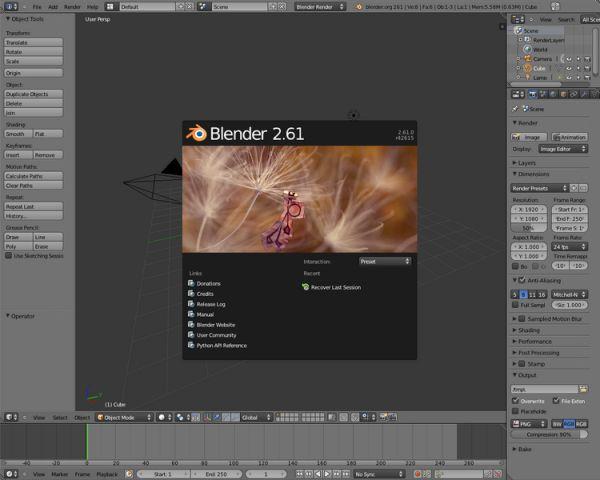600x480 pixels.
Task: Toggle the 3D manipulator widget icon
Action: pos(207,417)
